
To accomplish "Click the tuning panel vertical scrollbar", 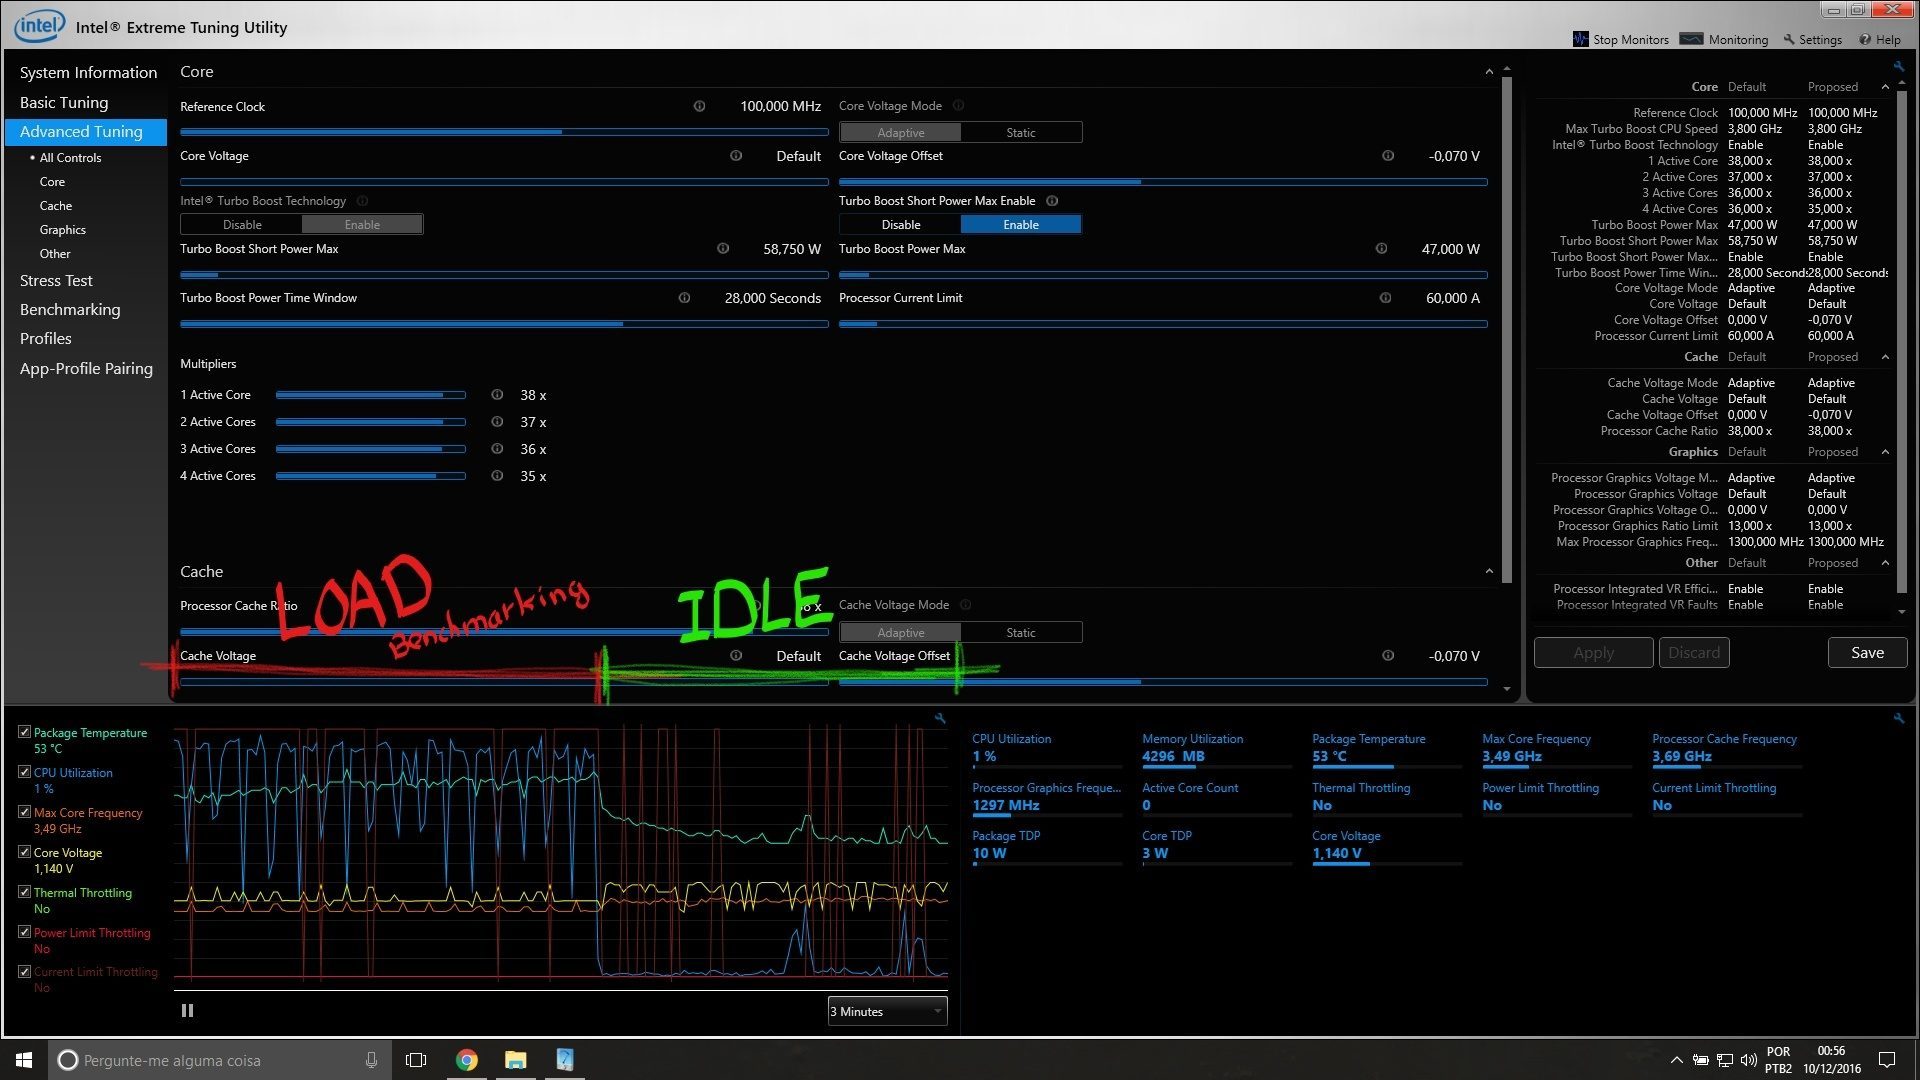I will point(1507,330).
